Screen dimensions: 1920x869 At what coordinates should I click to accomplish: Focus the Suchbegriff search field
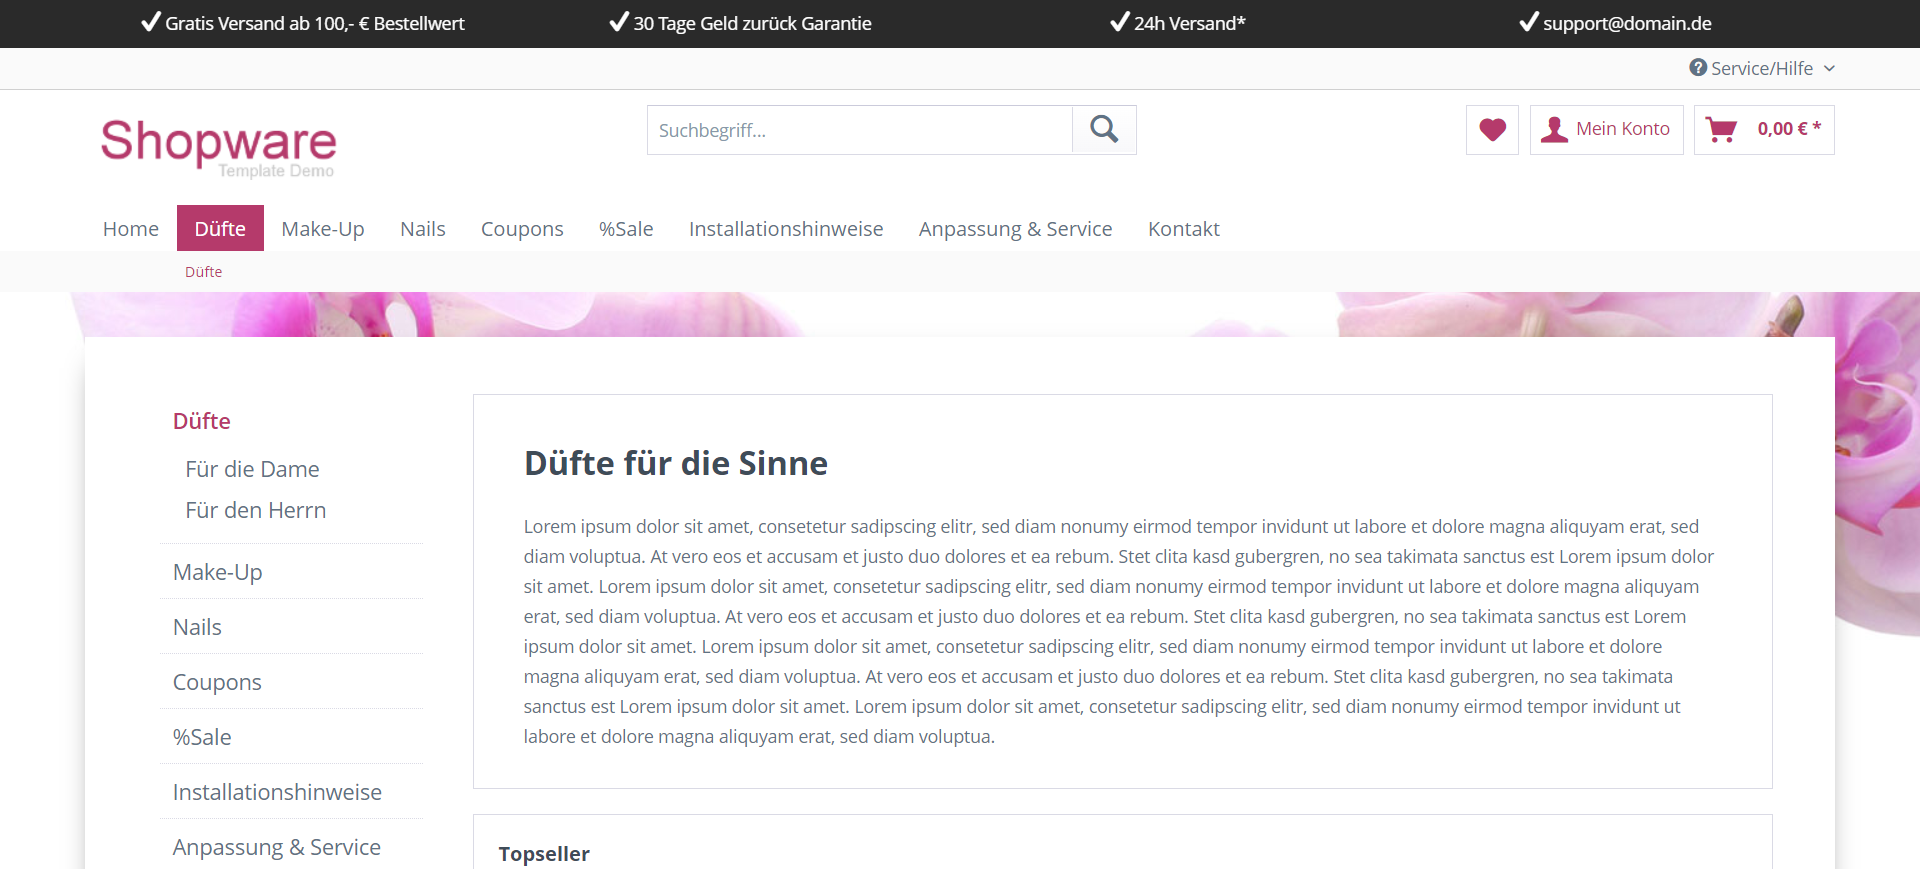tap(860, 130)
